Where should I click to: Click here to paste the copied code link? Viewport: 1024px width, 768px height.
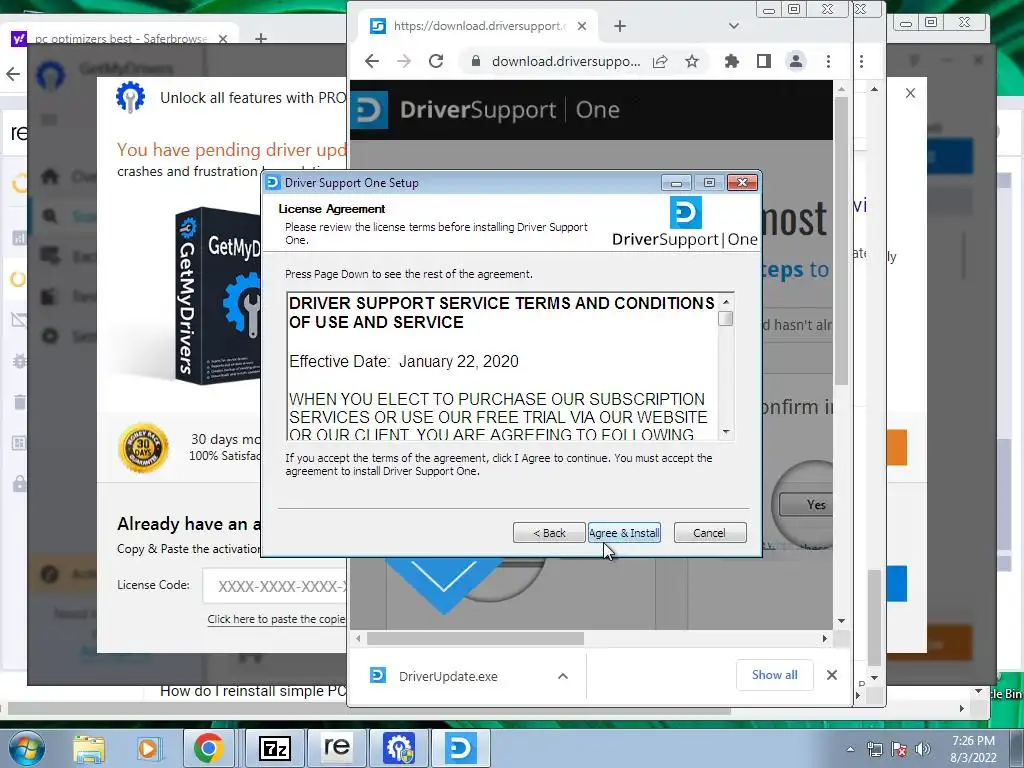tap(276, 618)
